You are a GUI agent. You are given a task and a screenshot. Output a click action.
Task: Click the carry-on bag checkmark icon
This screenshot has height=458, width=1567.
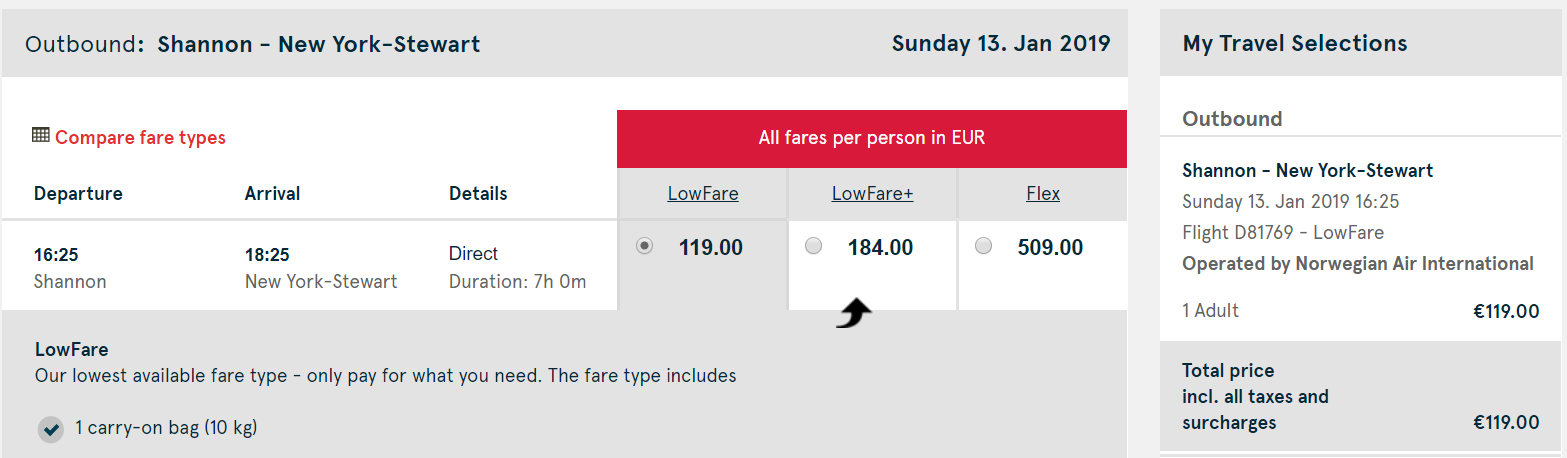coord(50,429)
